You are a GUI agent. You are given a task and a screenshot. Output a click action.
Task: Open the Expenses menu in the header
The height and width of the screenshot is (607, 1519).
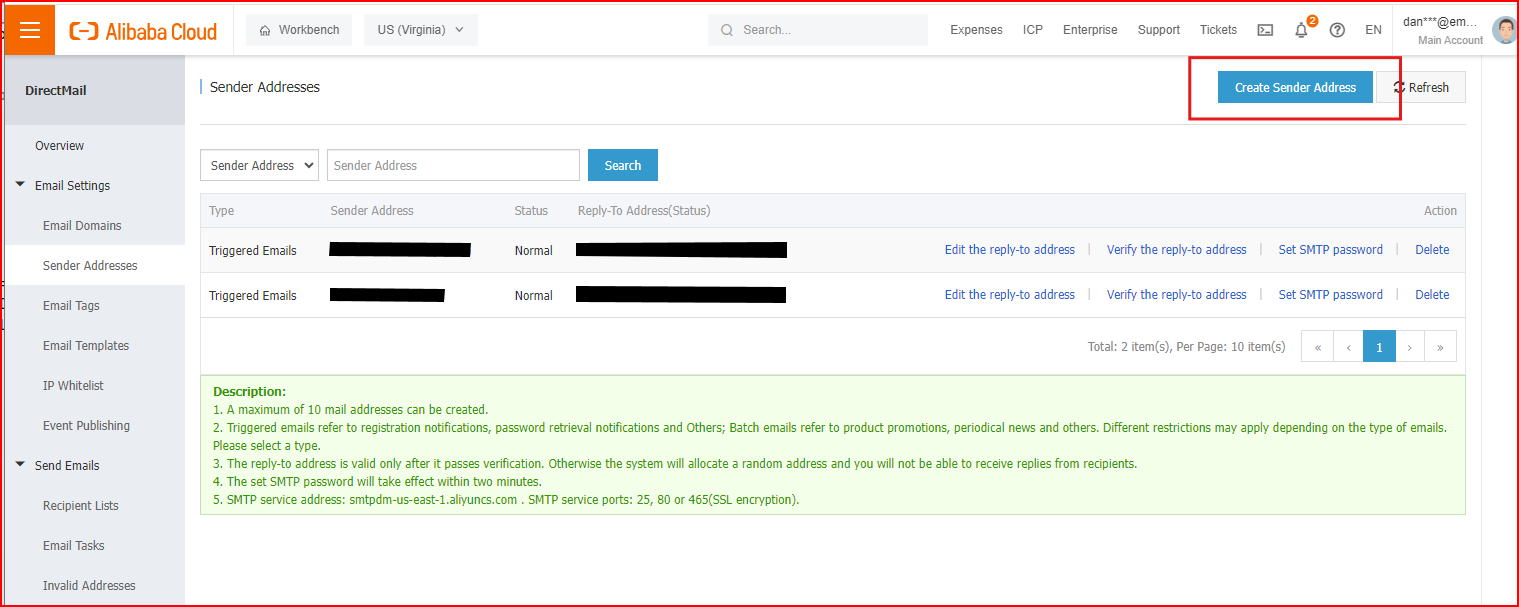coord(976,30)
